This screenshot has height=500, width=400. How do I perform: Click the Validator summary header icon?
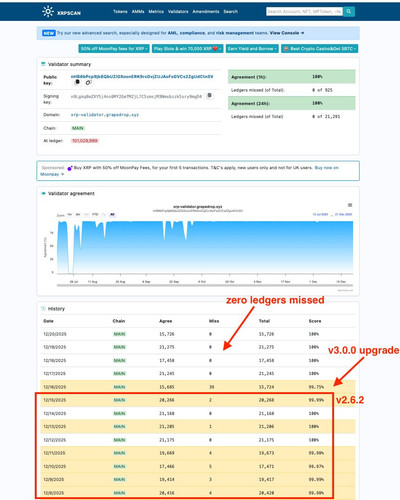tap(43, 64)
